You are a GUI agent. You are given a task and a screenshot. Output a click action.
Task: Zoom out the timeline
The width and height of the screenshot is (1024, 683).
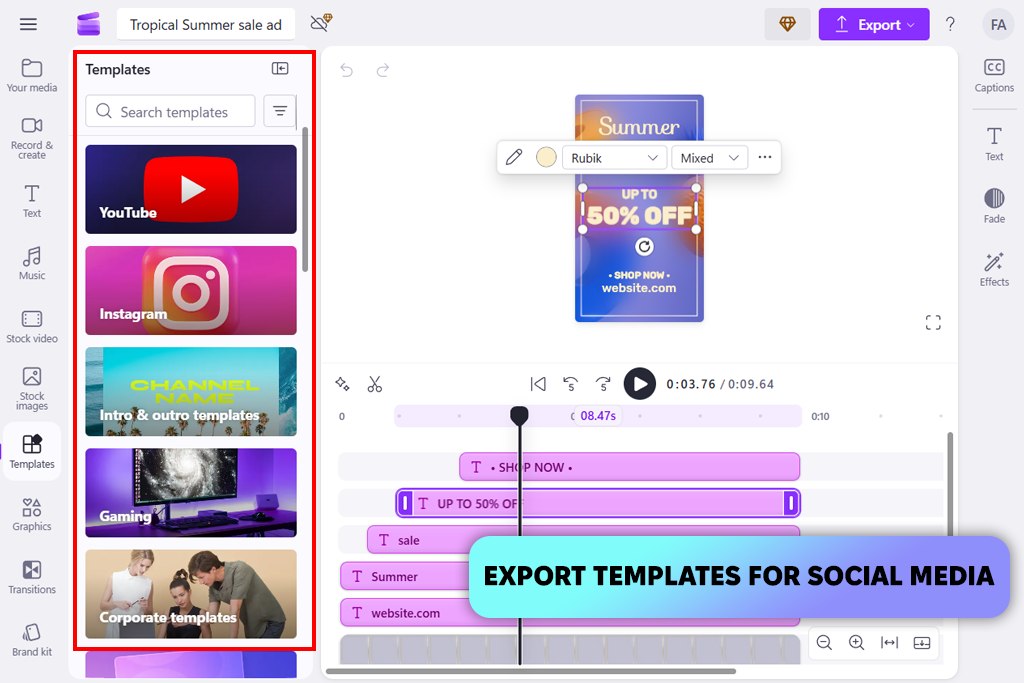[824, 643]
